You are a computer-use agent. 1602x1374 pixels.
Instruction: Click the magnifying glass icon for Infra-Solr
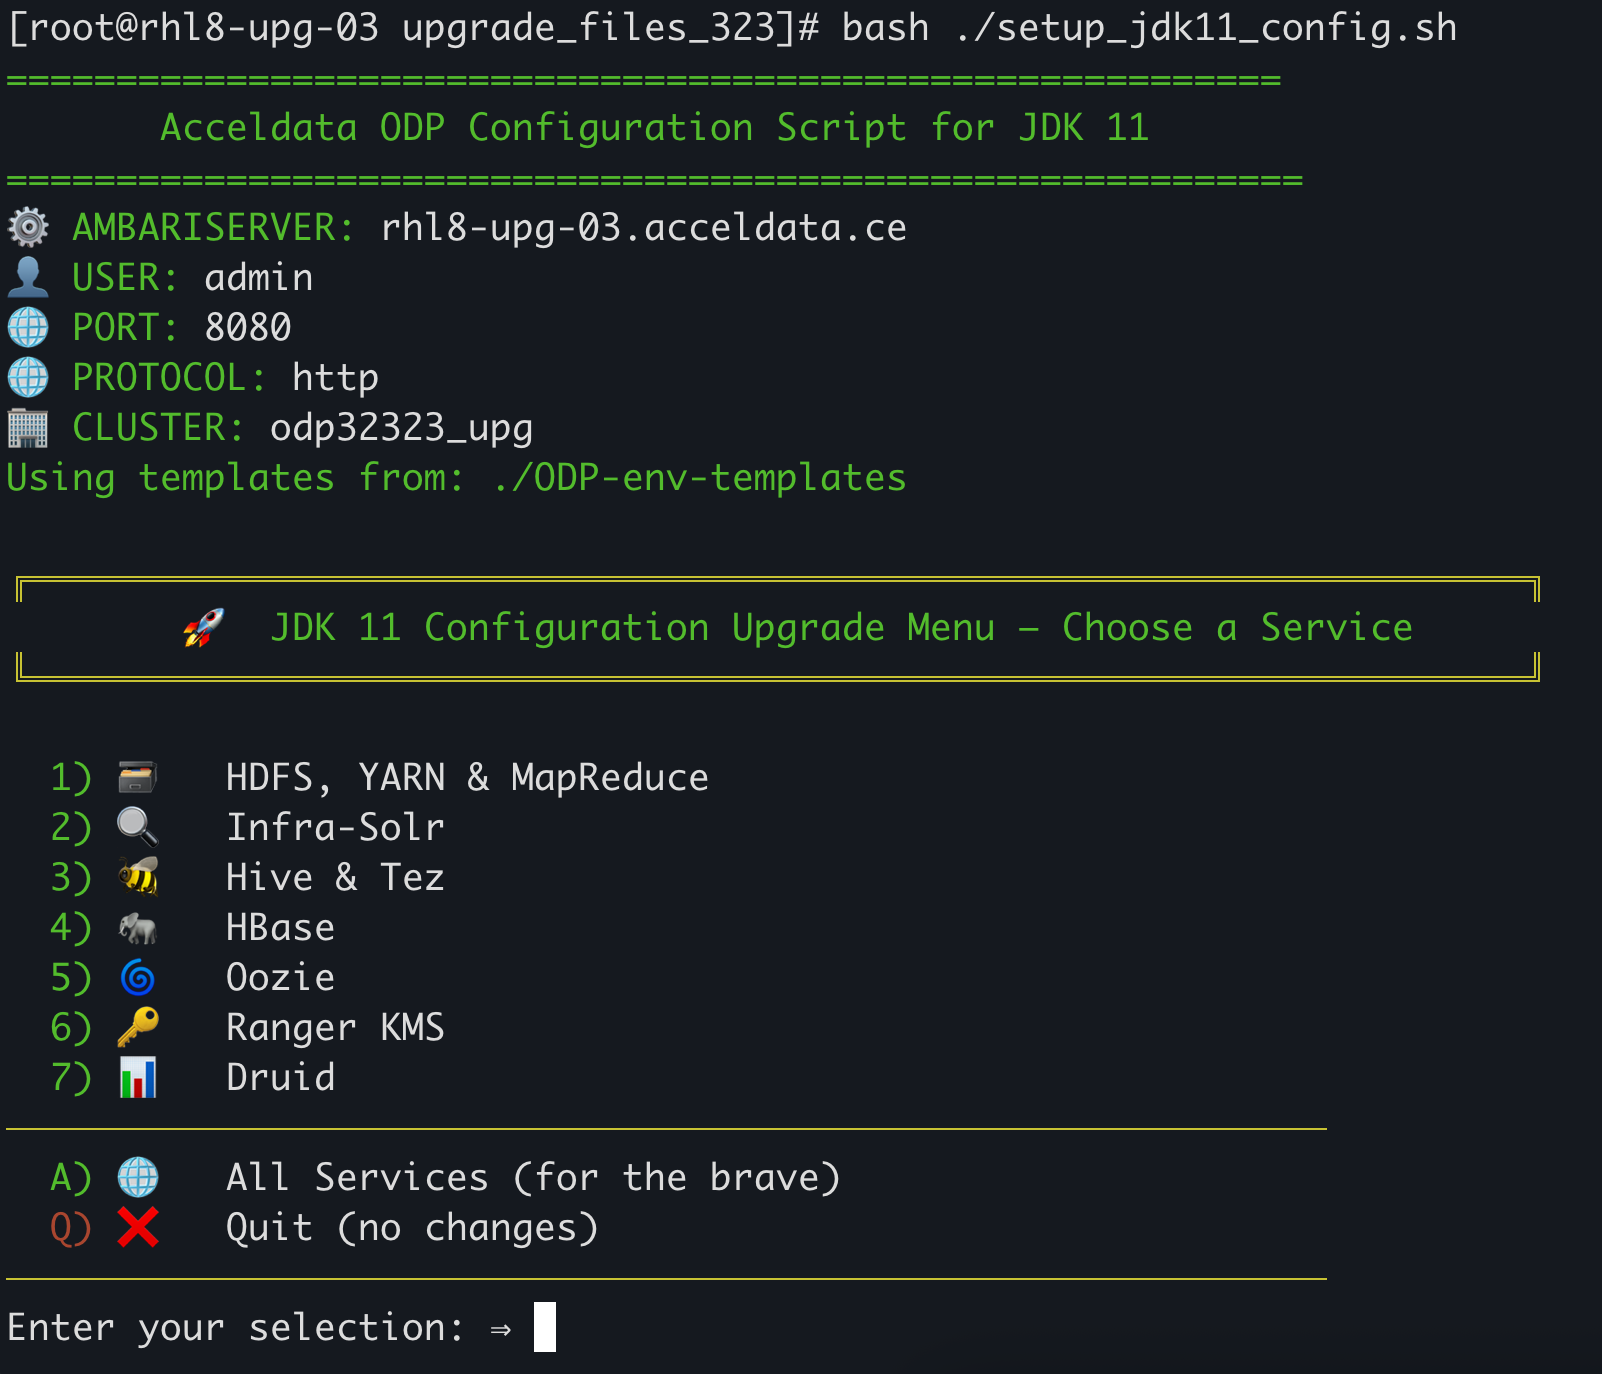coord(137,827)
